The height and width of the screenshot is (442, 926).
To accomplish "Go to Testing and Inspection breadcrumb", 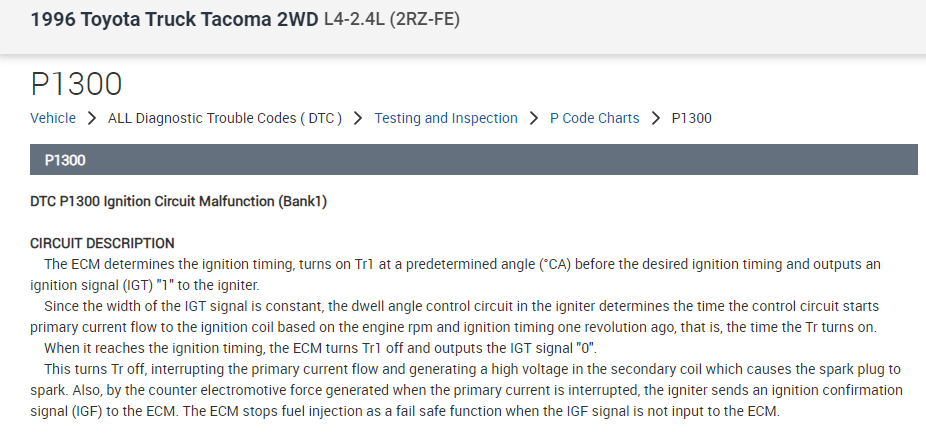I will pyautogui.click(x=446, y=118).
